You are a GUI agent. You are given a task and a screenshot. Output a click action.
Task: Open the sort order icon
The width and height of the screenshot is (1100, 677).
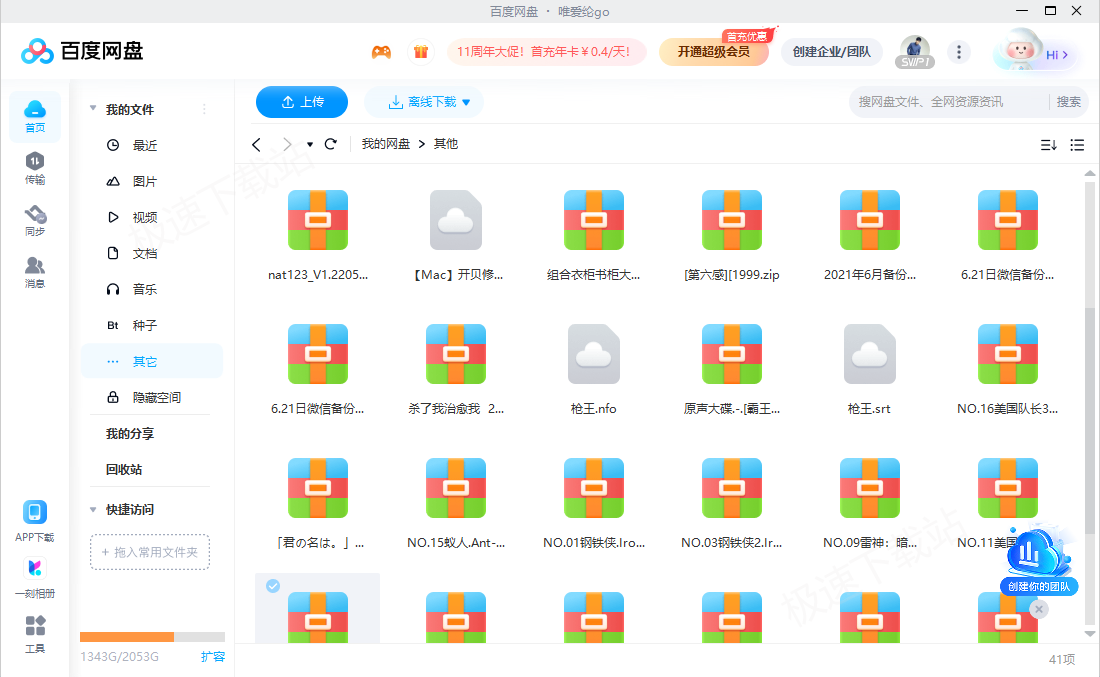pyautogui.click(x=1048, y=145)
